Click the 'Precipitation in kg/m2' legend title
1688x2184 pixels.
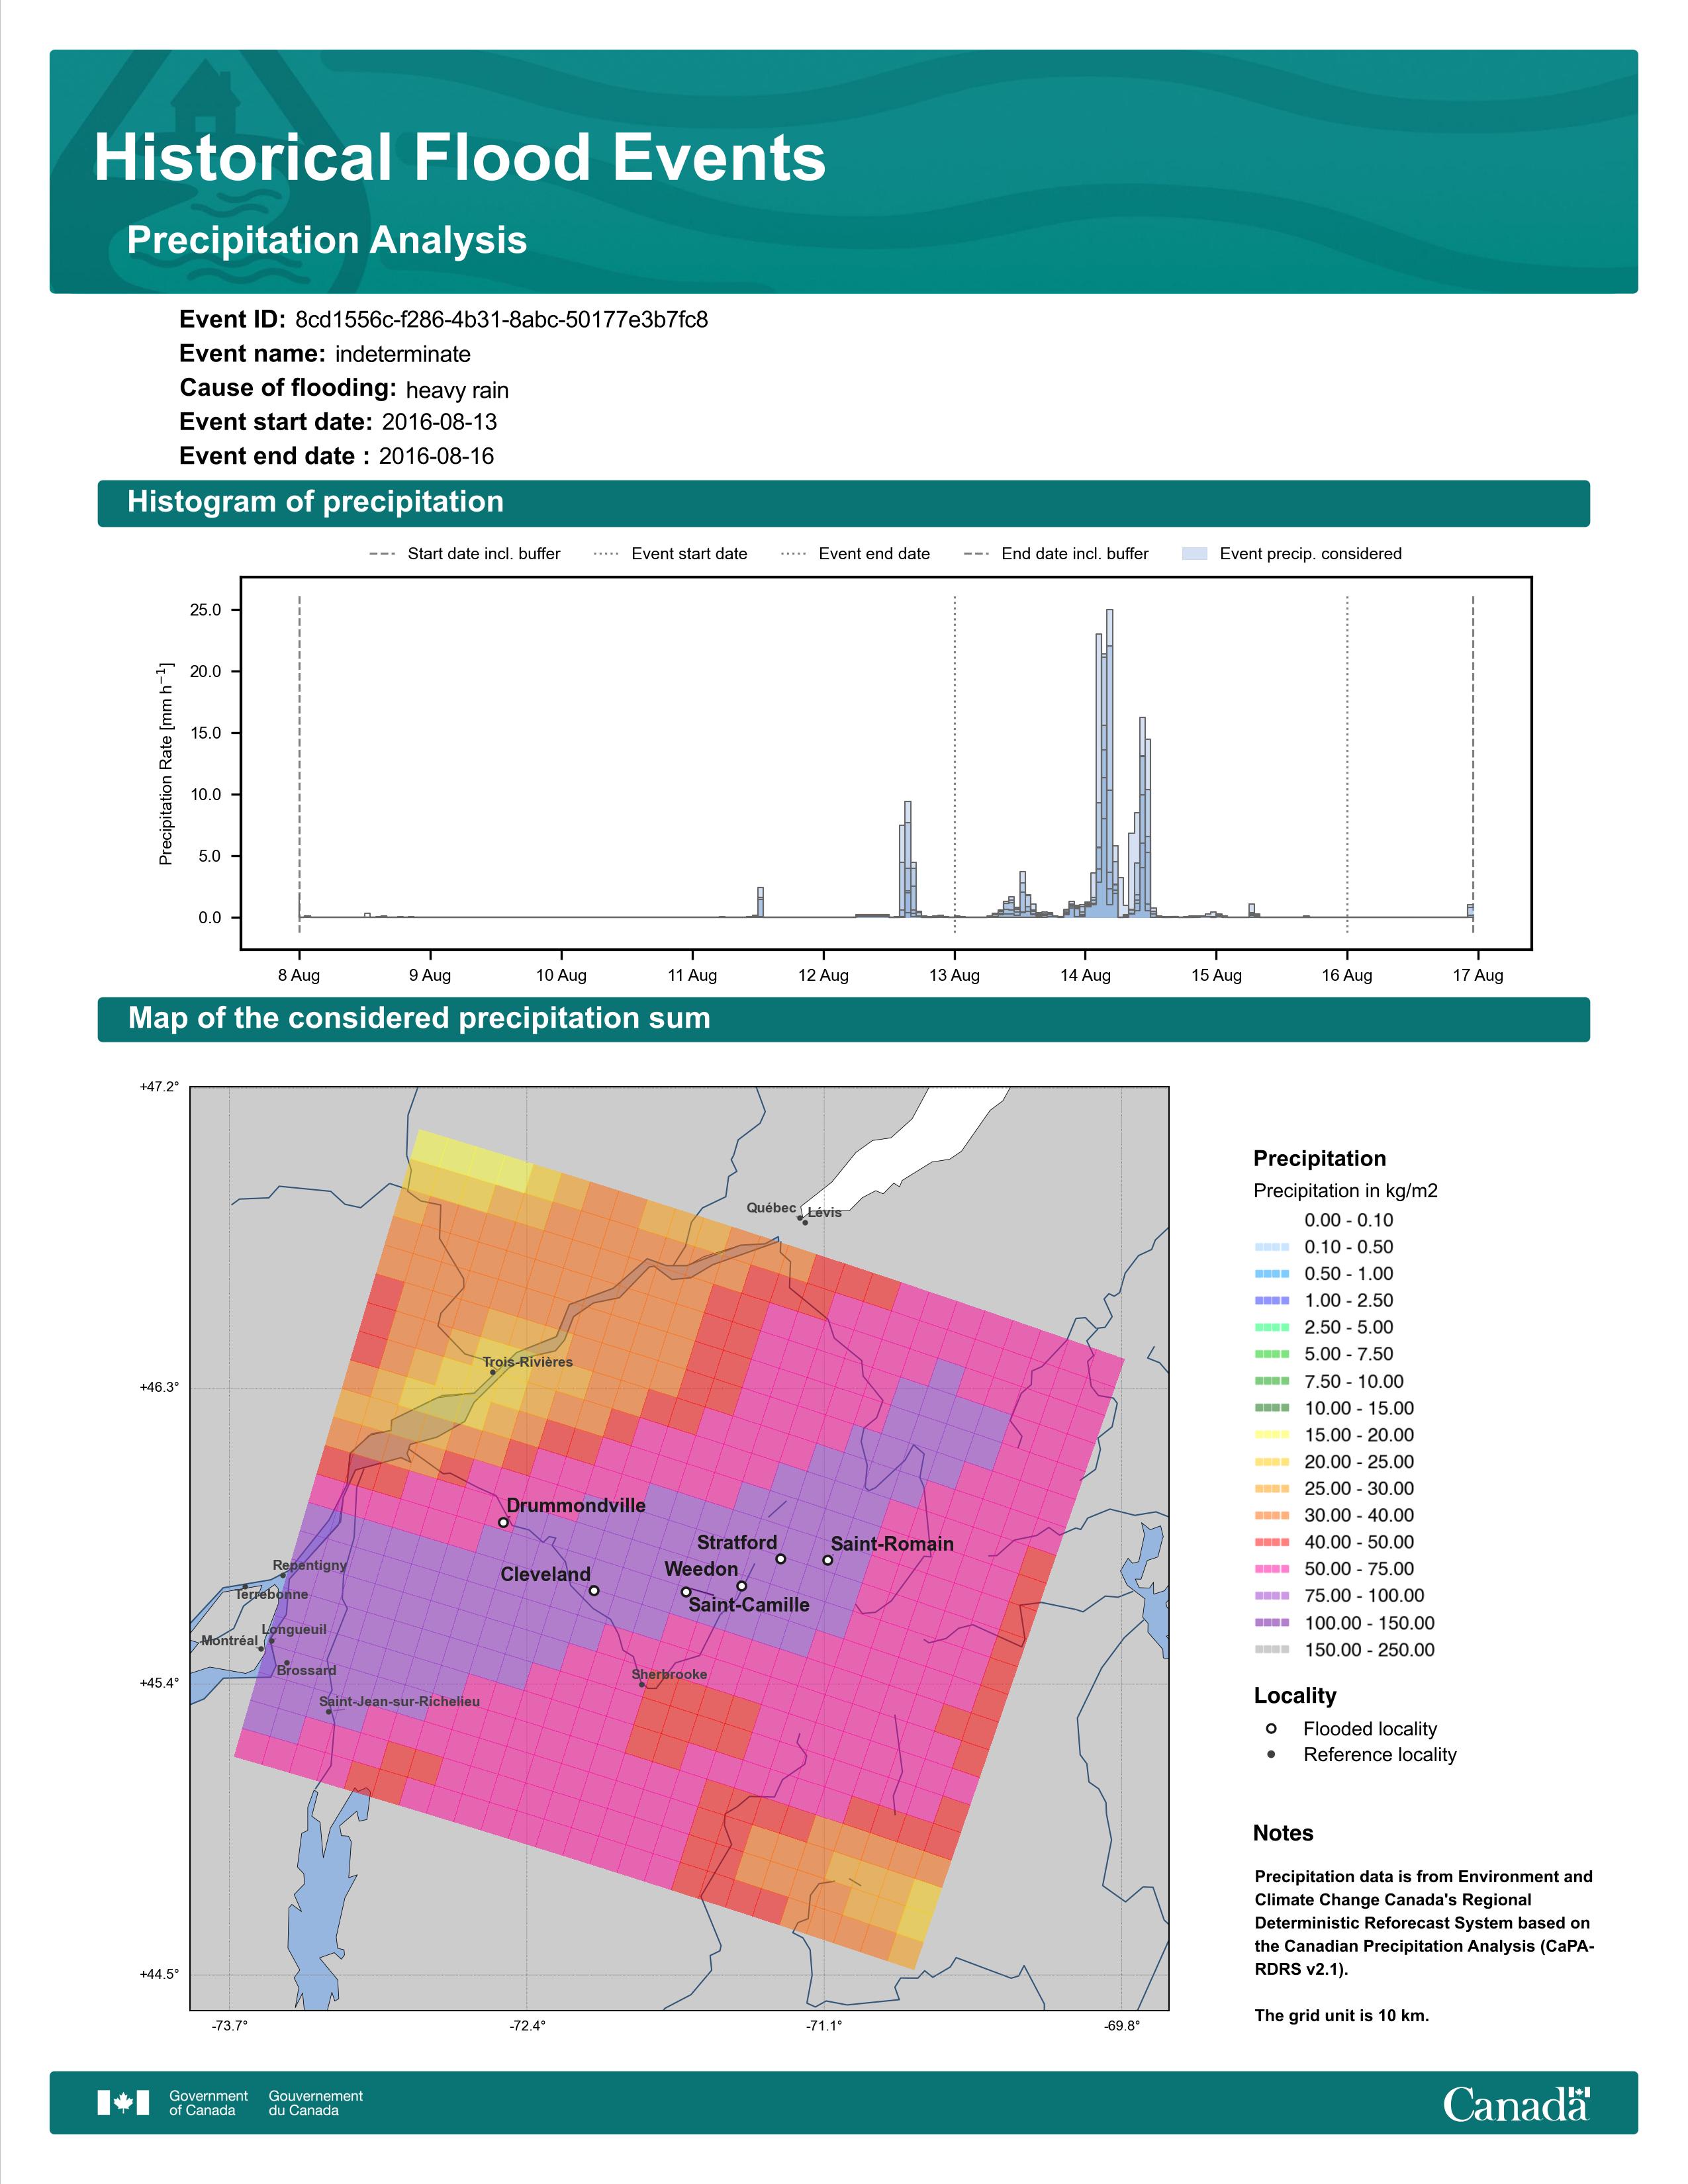point(1345,1191)
